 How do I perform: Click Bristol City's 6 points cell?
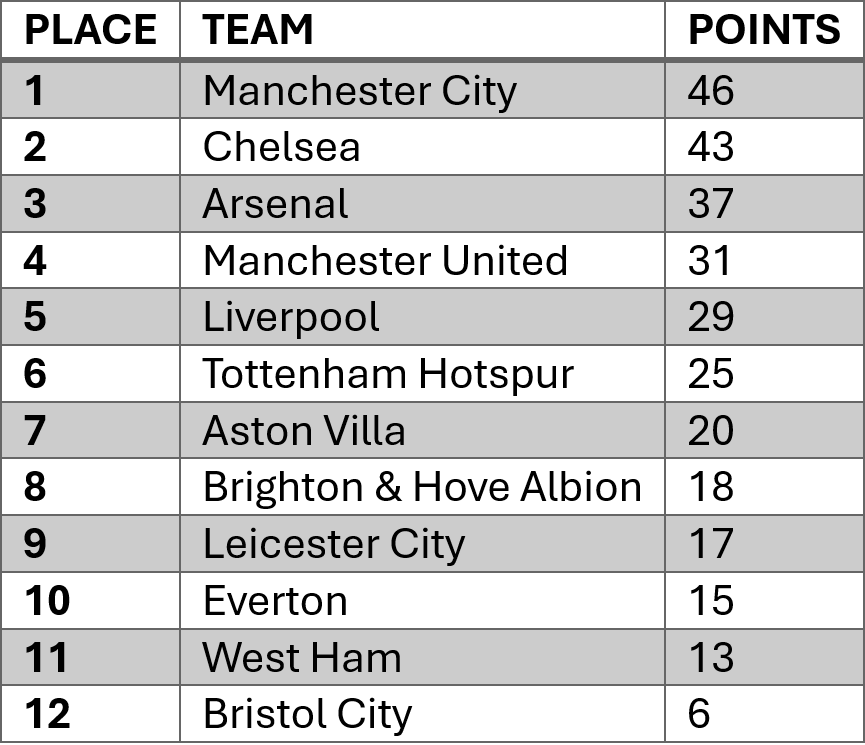pyautogui.click(x=699, y=714)
